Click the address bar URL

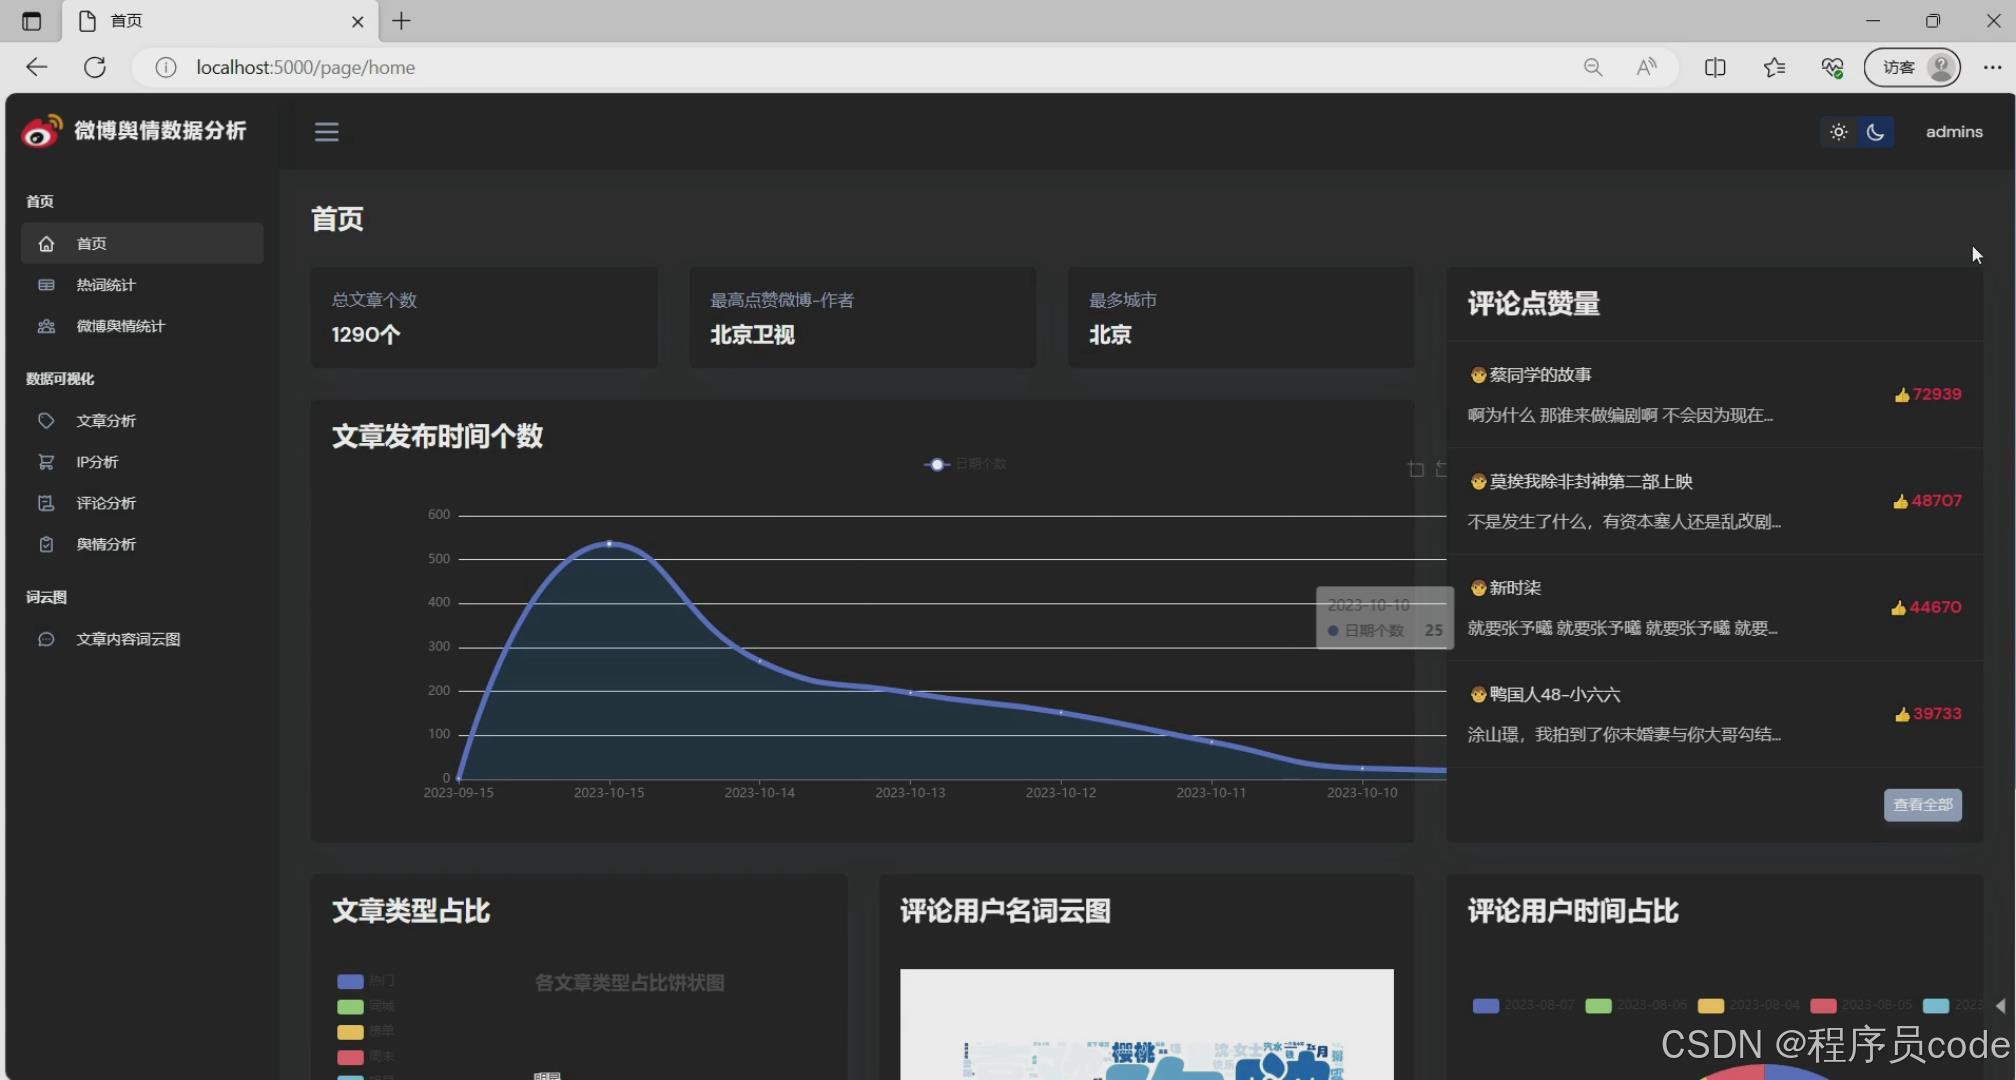pos(305,67)
